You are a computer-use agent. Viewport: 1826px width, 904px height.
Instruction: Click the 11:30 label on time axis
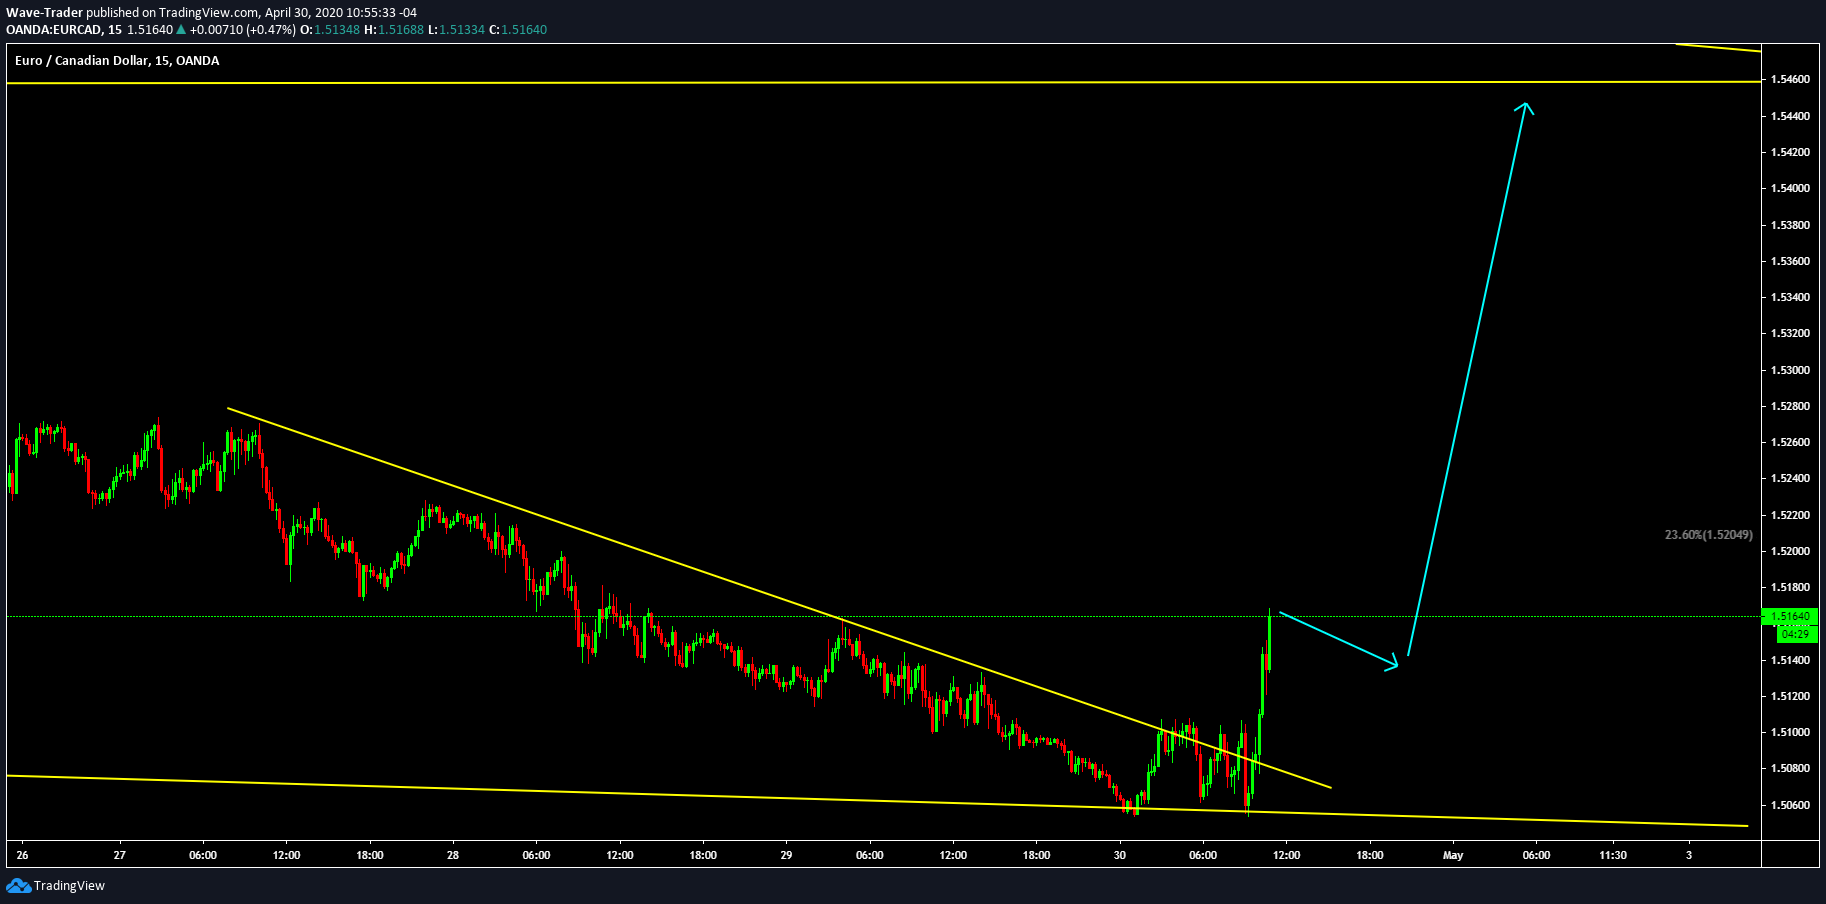point(1613,855)
